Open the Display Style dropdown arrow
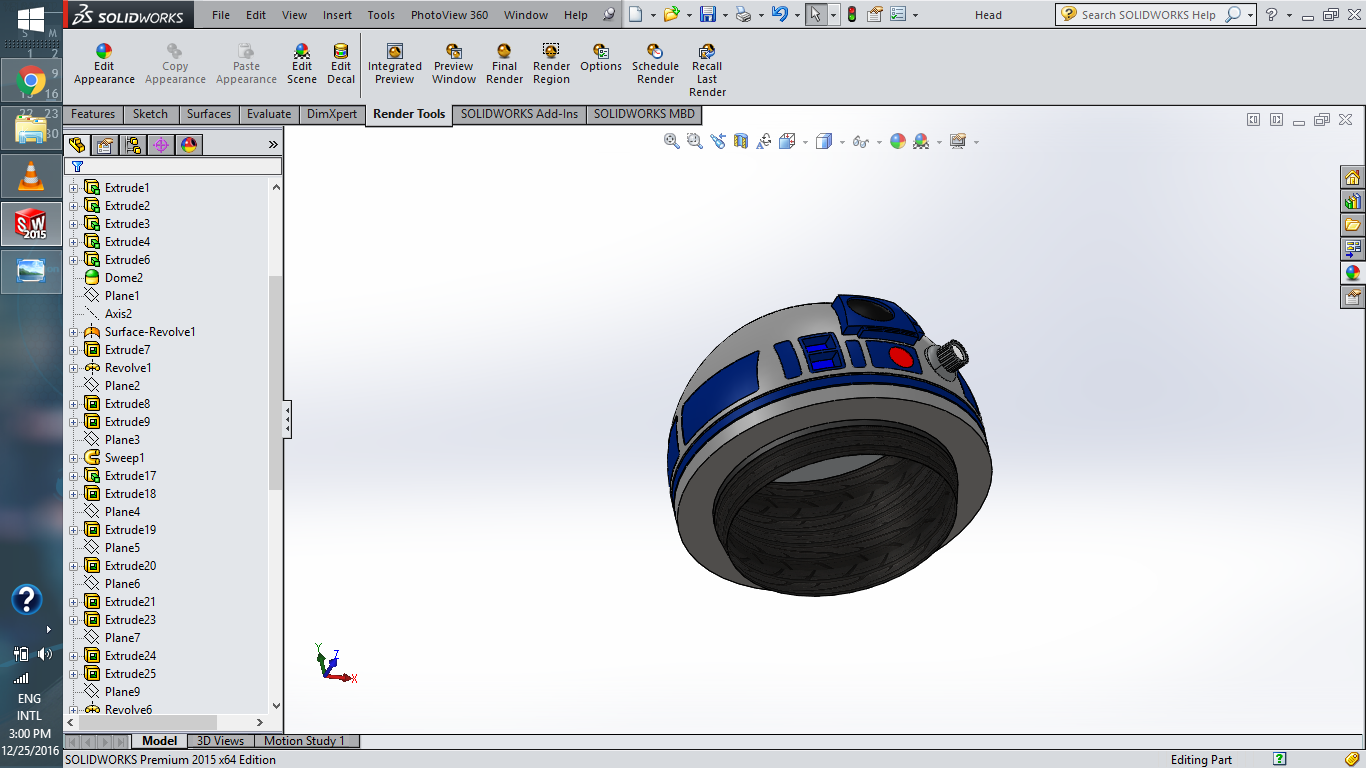 point(842,142)
